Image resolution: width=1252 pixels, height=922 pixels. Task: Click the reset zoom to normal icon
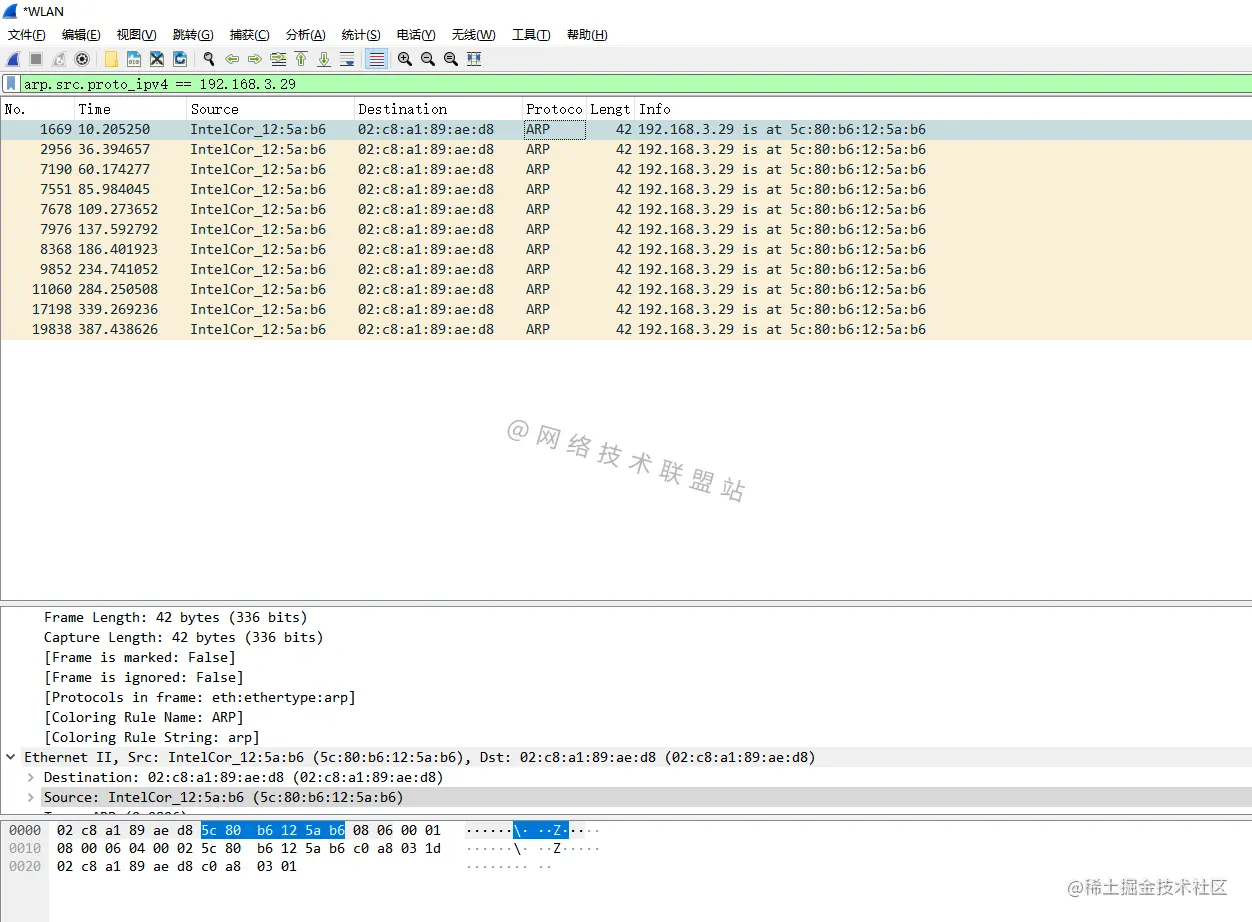tap(451, 59)
